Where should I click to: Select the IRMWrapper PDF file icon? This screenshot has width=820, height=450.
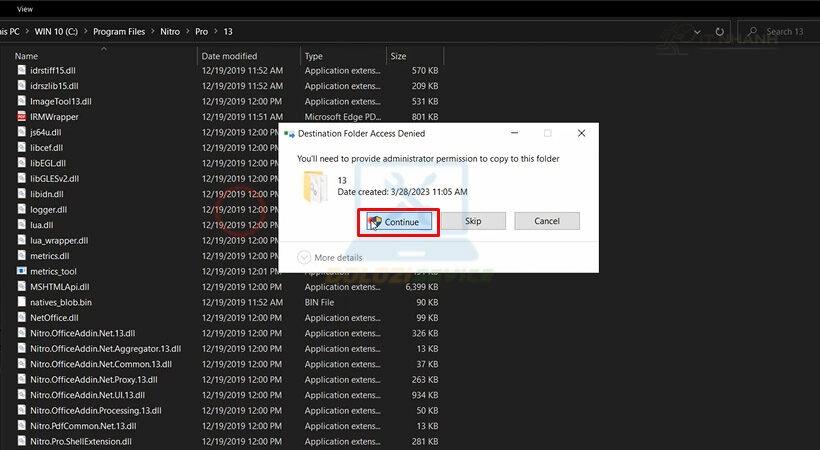[x=21, y=117]
